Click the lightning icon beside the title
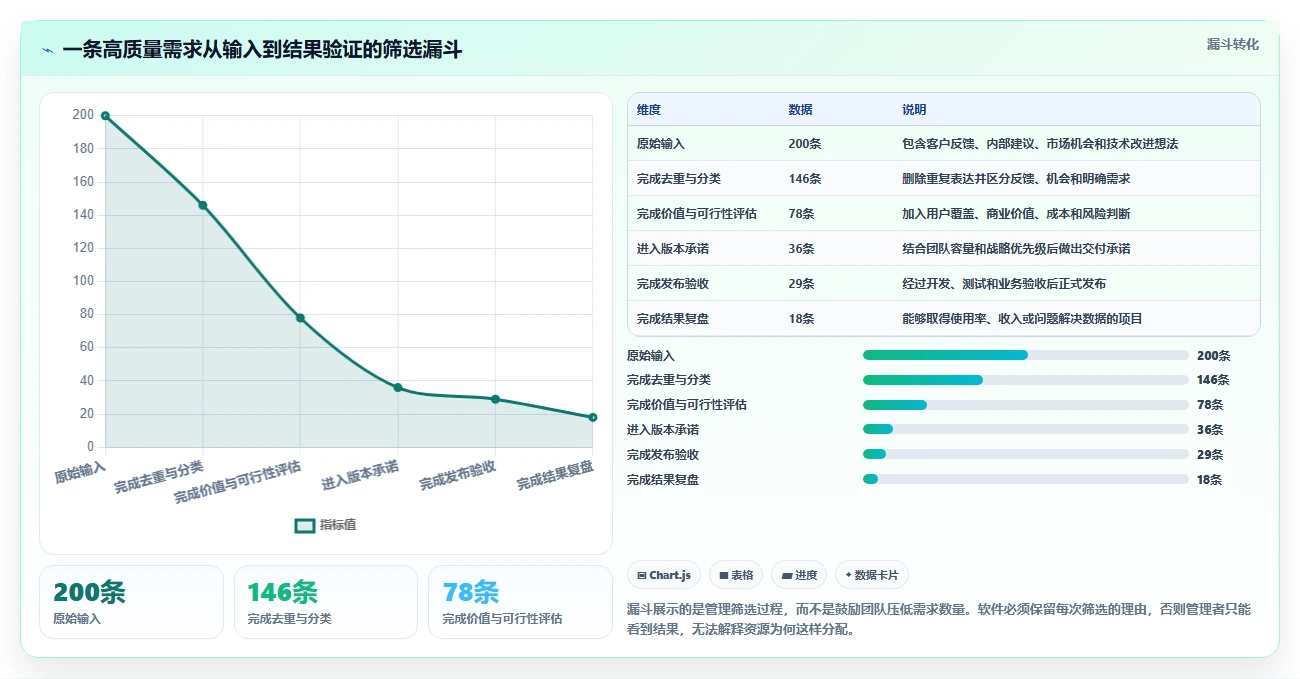1300x679 pixels. 47,50
